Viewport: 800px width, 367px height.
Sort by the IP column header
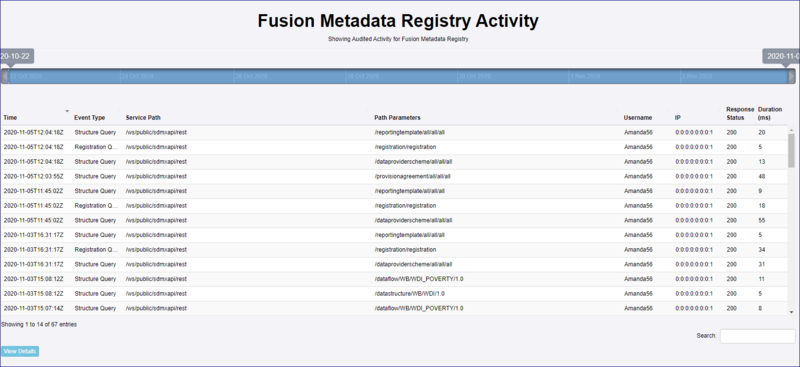click(x=678, y=117)
